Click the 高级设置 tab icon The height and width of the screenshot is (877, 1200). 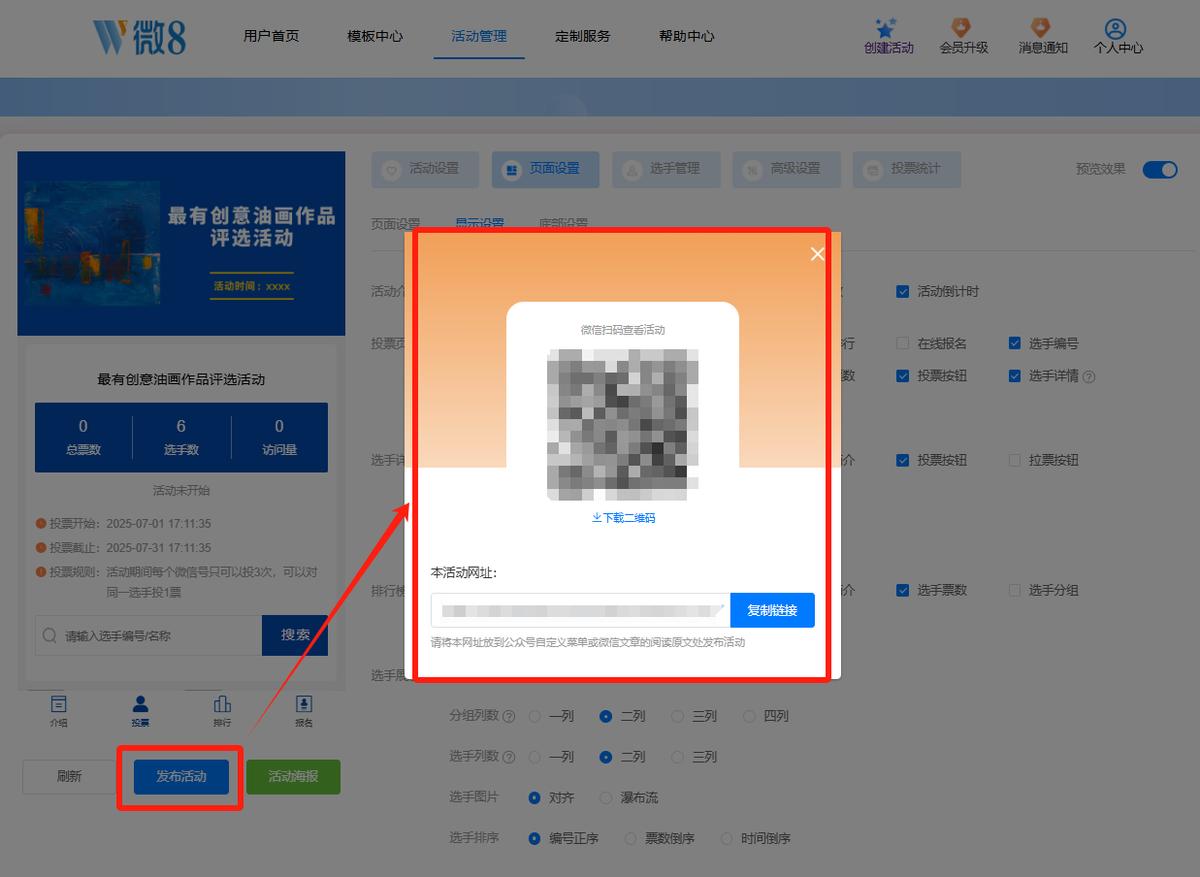[x=752, y=169]
